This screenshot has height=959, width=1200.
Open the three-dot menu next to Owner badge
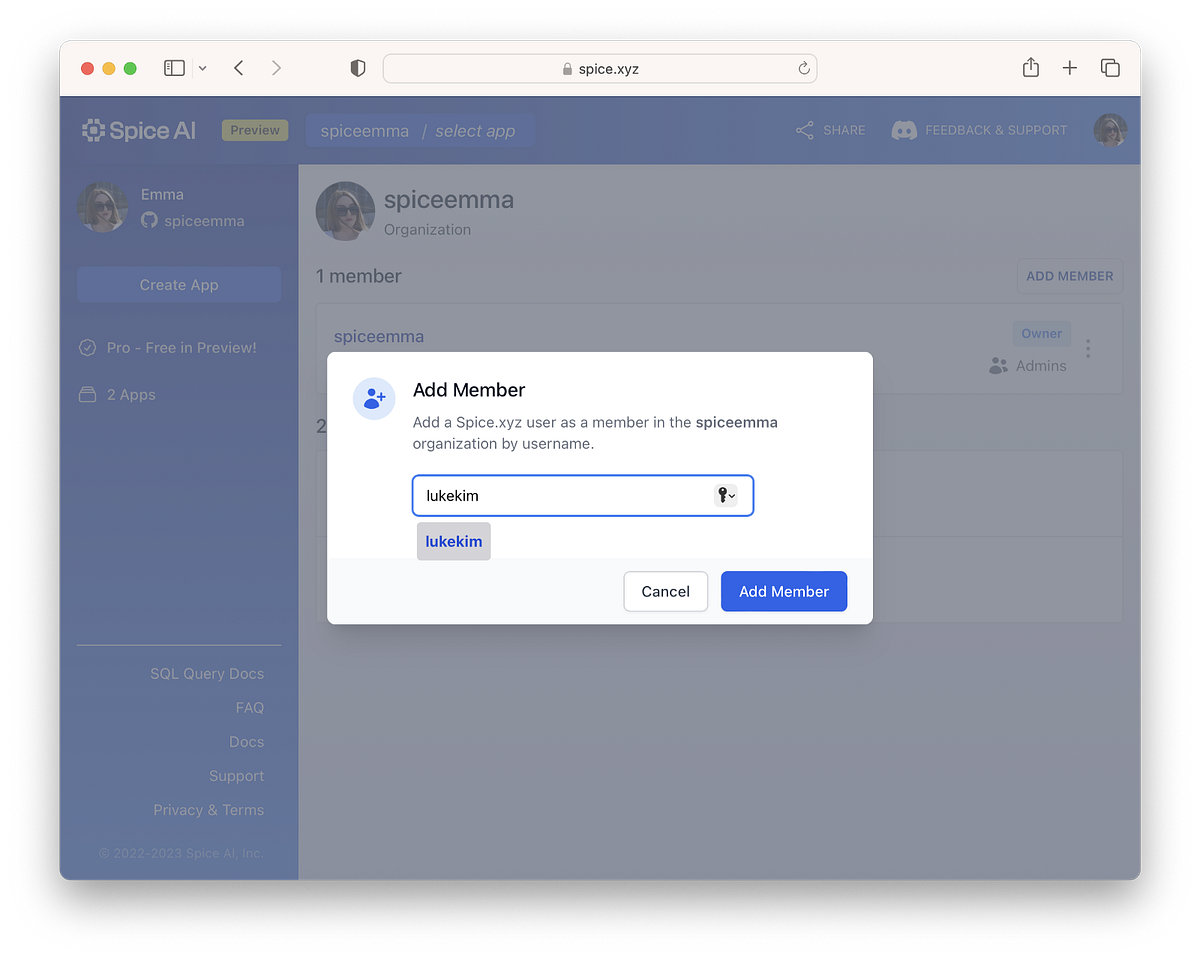[x=1088, y=348]
